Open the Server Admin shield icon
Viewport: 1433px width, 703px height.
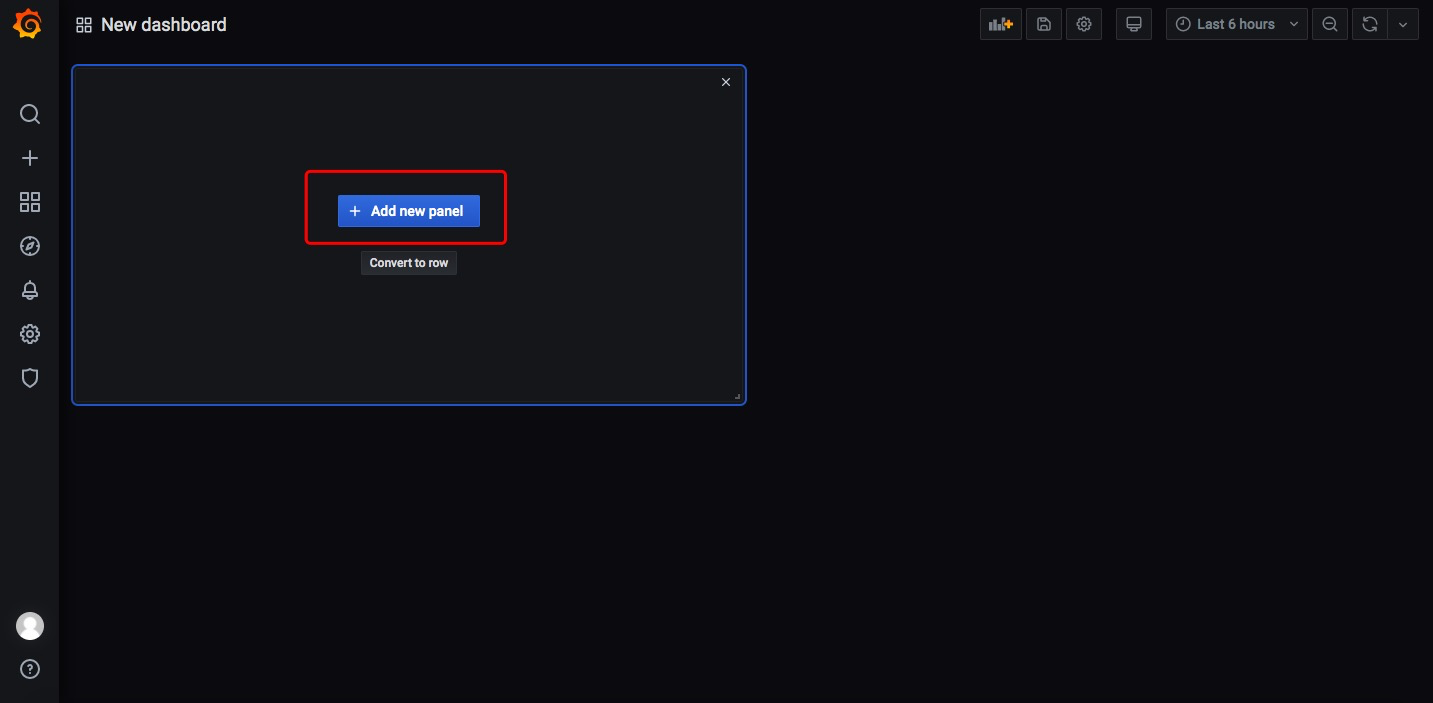tap(30, 378)
